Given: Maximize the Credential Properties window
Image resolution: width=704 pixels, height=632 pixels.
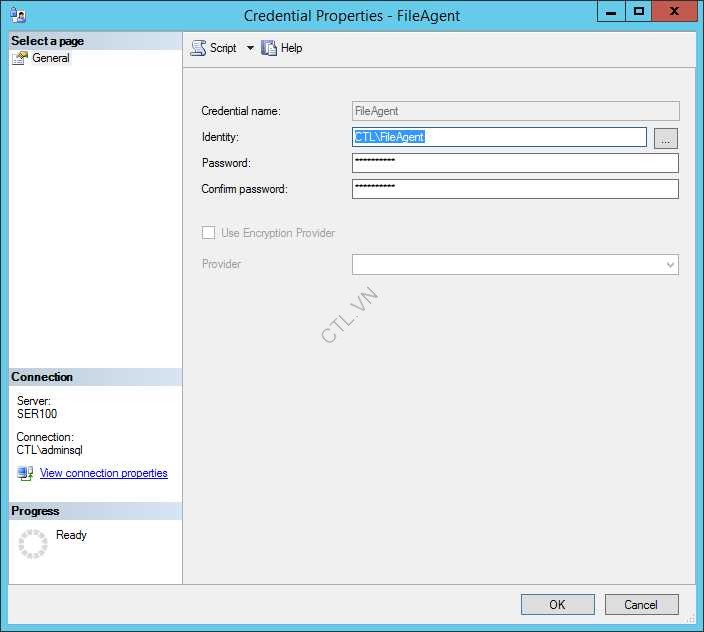Looking at the screenshot, I should (x=639, y=12).
